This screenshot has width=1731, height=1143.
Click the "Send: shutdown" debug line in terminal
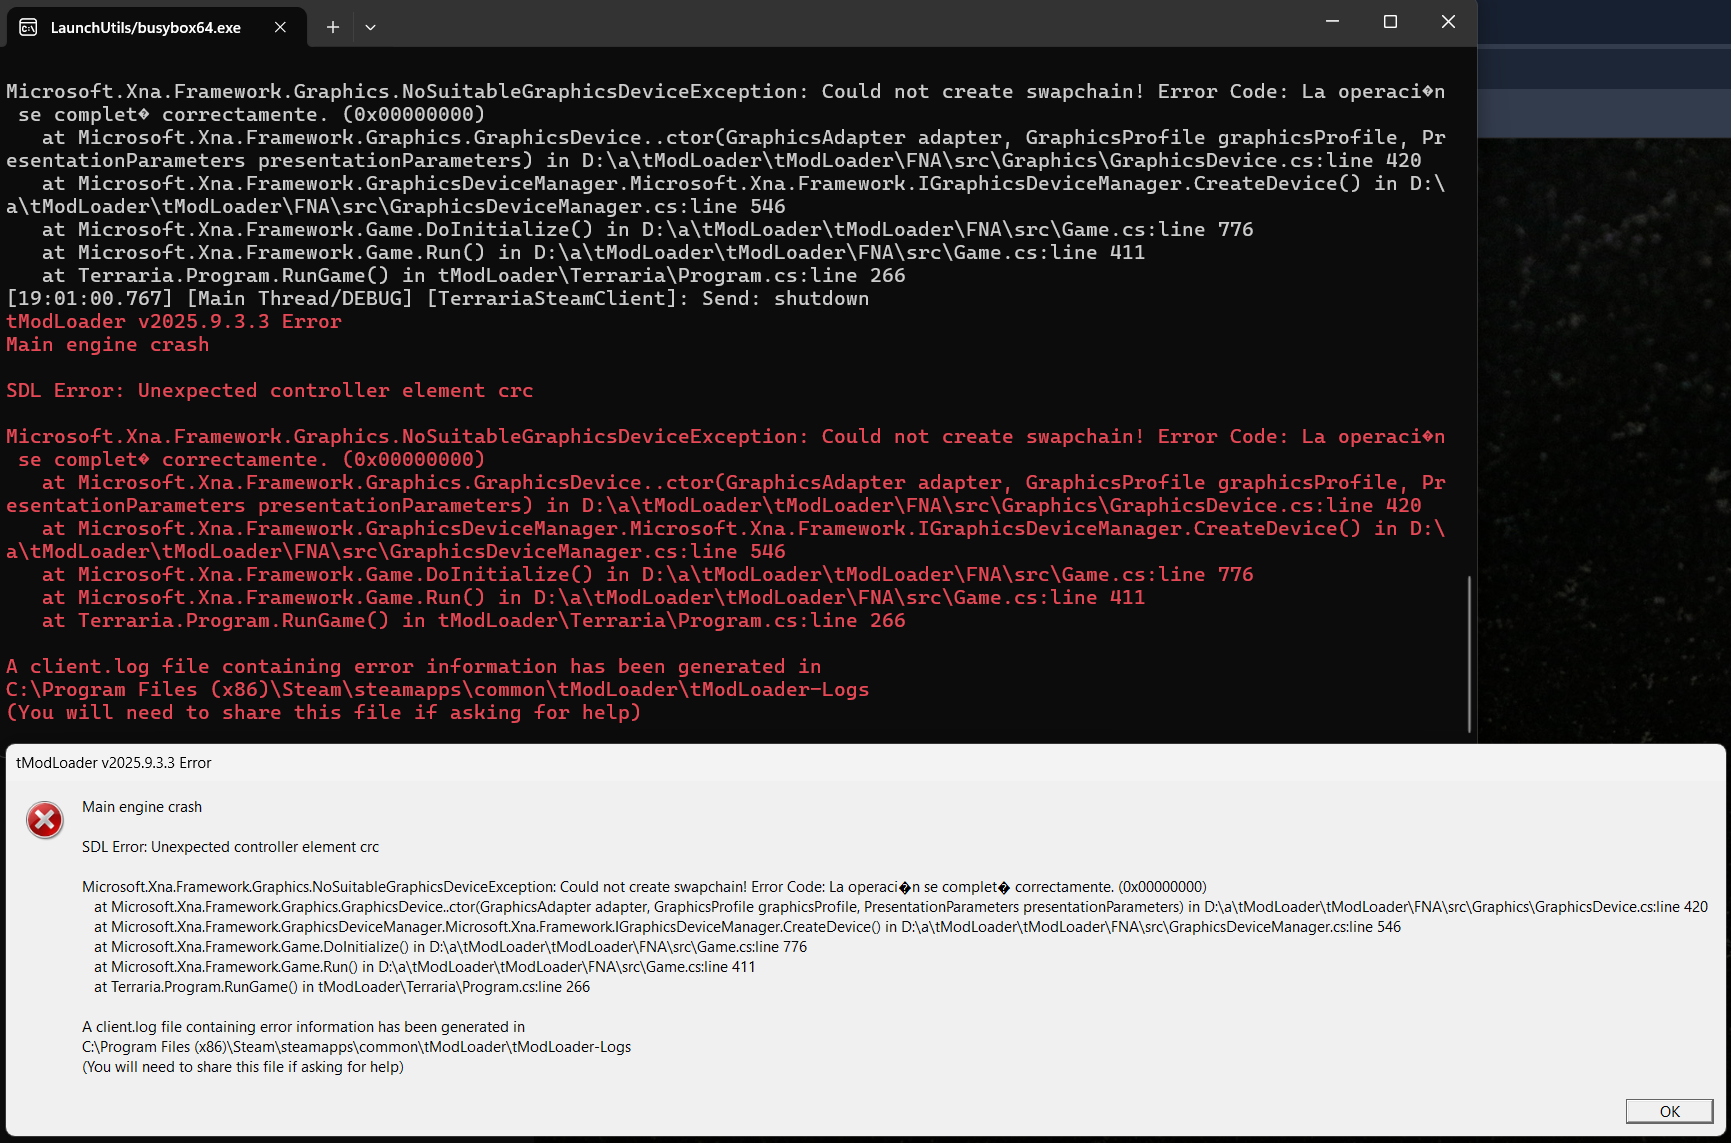tap(438, 298)
